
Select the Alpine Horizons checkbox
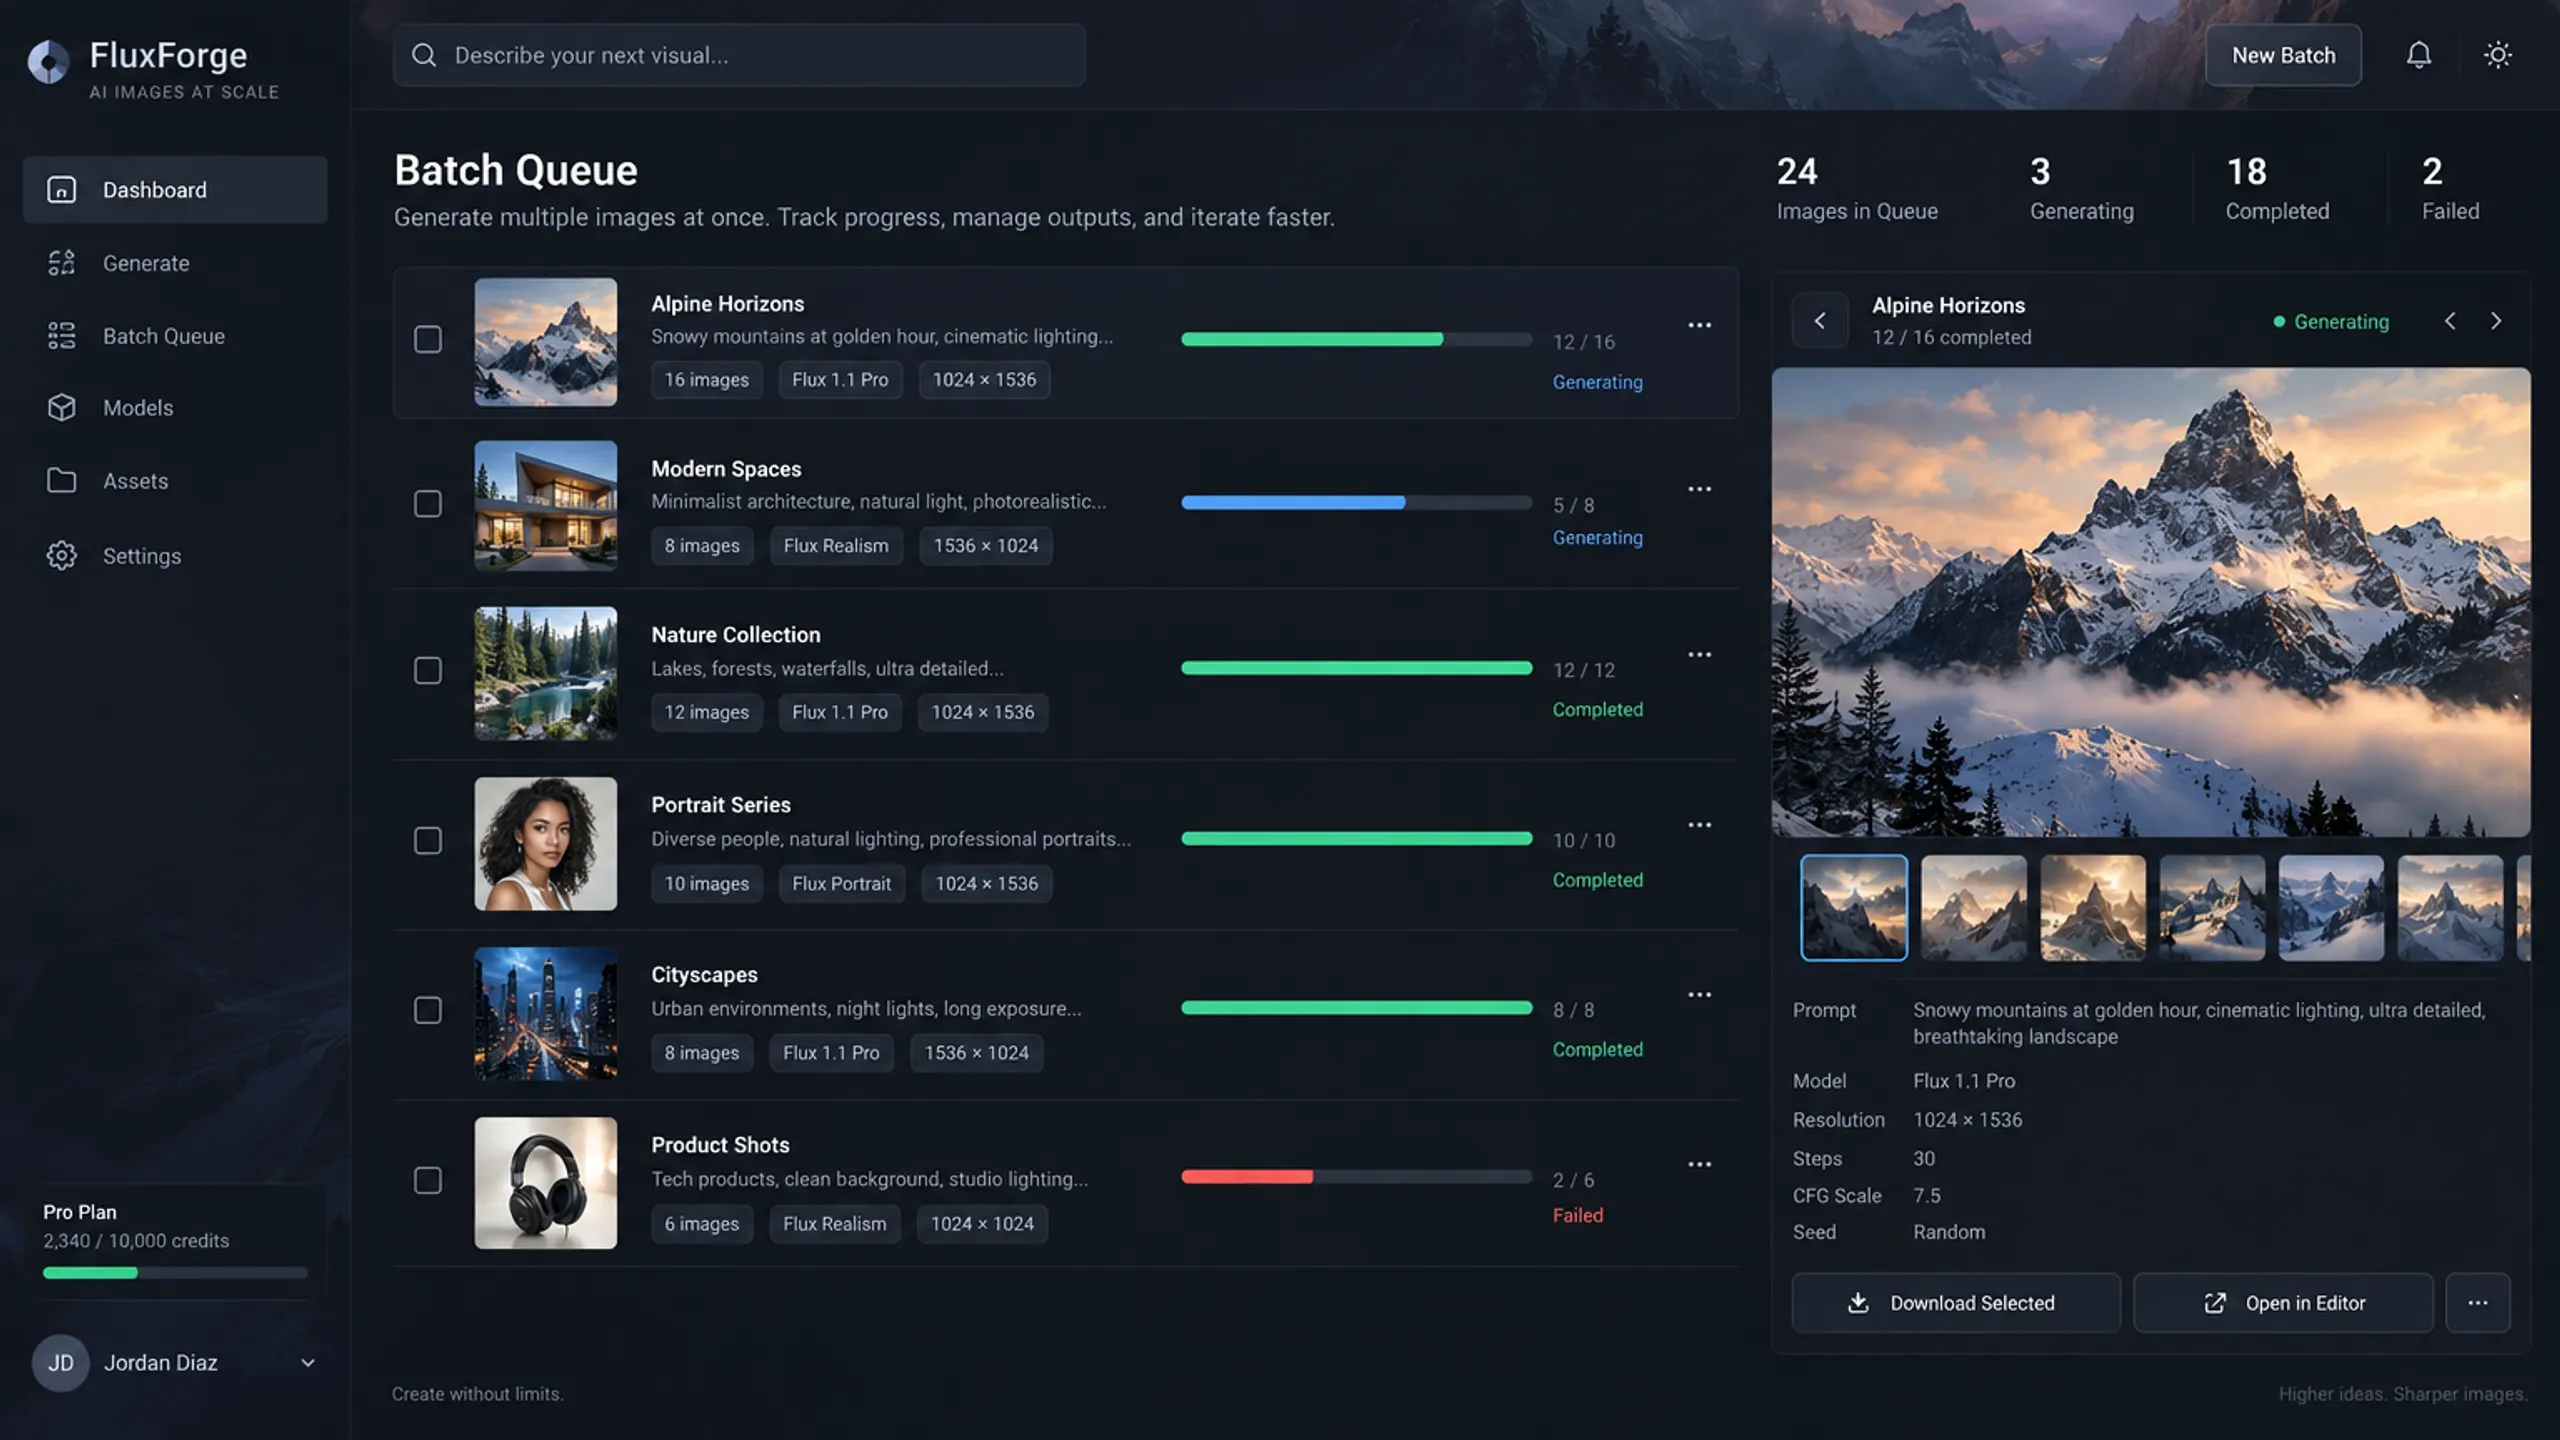(428, 340)
